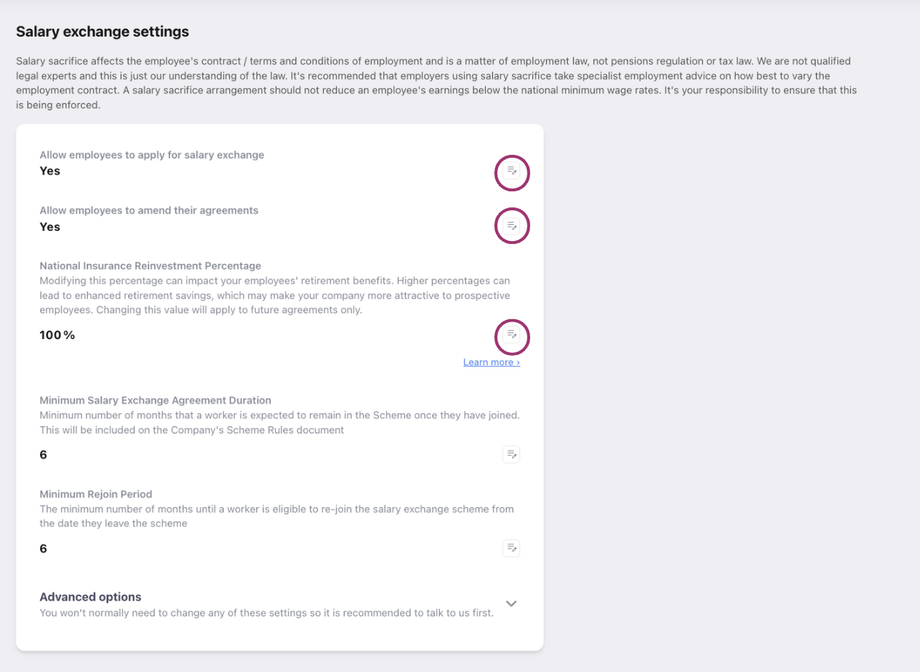Image resolution: width=920 pixels, height=672 pixels.
Task: Click the 'Minimum Salary Exchange Agreement Duration' label
Action: coord(155,400)
